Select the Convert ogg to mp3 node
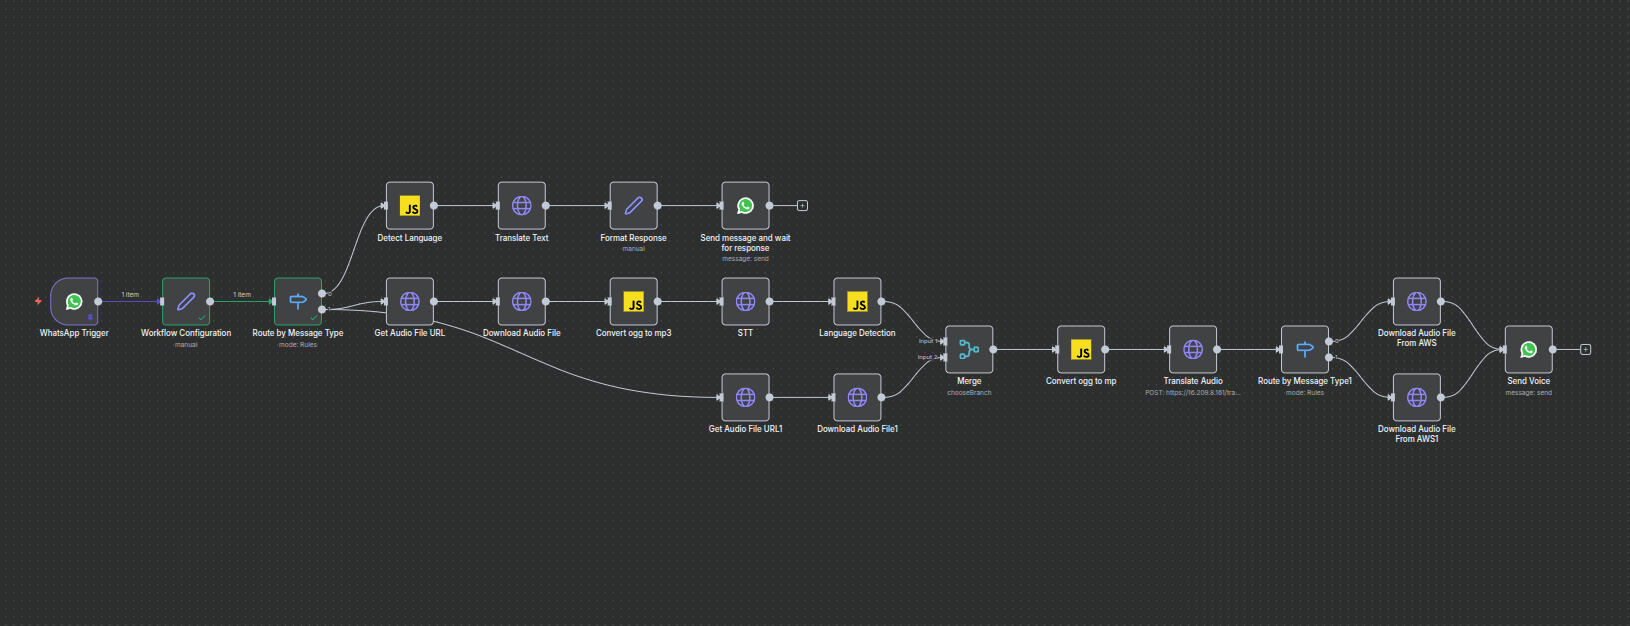Image resolution: width=1630 pixels, height=626 pixels. (x=634, y=301)
